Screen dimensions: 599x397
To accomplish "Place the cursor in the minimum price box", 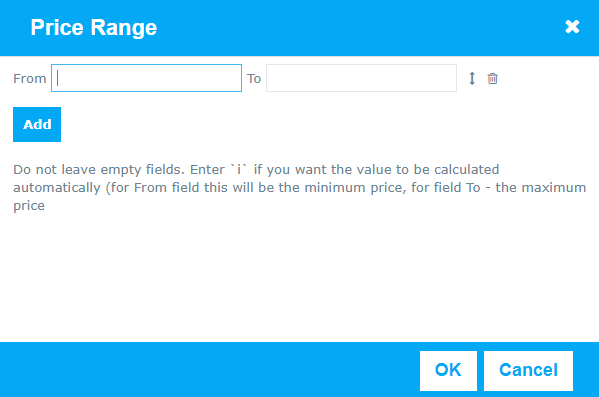I will coord(146,78).
